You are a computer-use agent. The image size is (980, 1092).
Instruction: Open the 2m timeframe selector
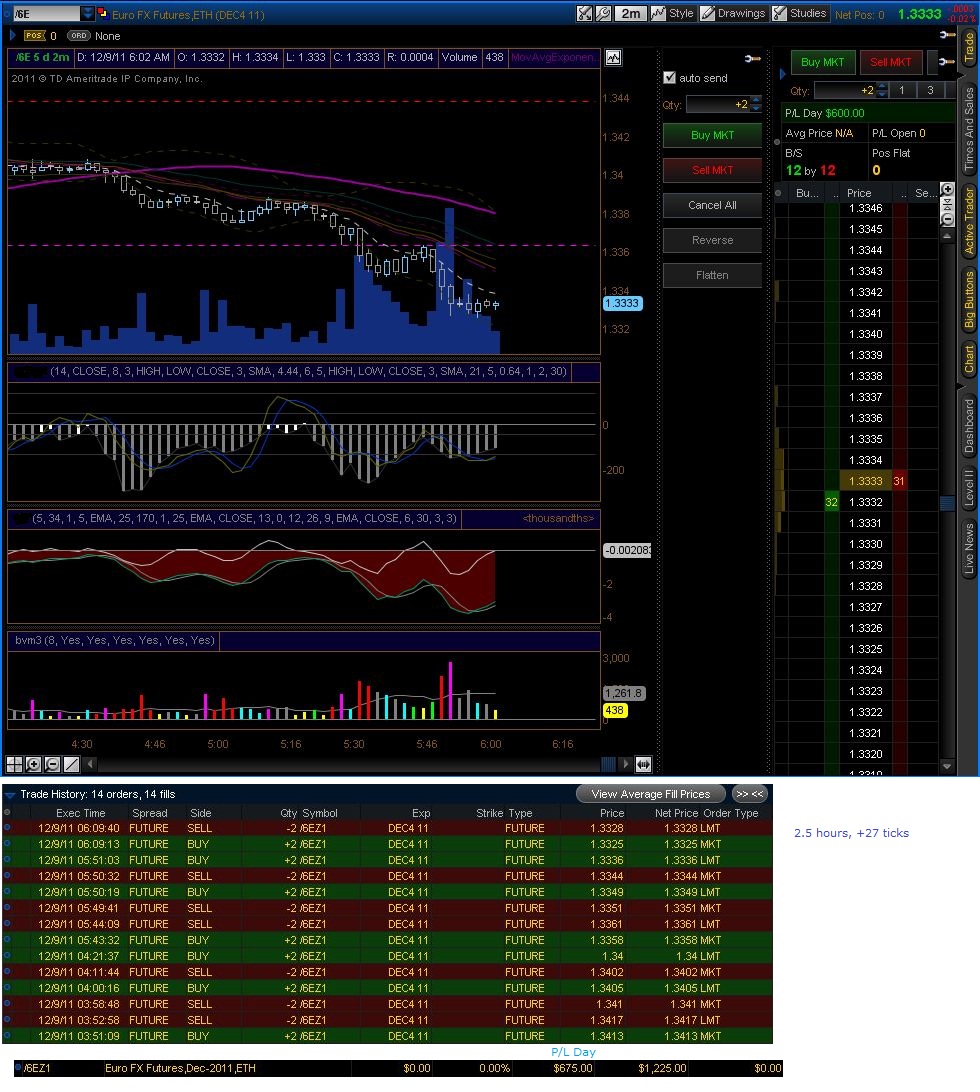coord(630,13)
